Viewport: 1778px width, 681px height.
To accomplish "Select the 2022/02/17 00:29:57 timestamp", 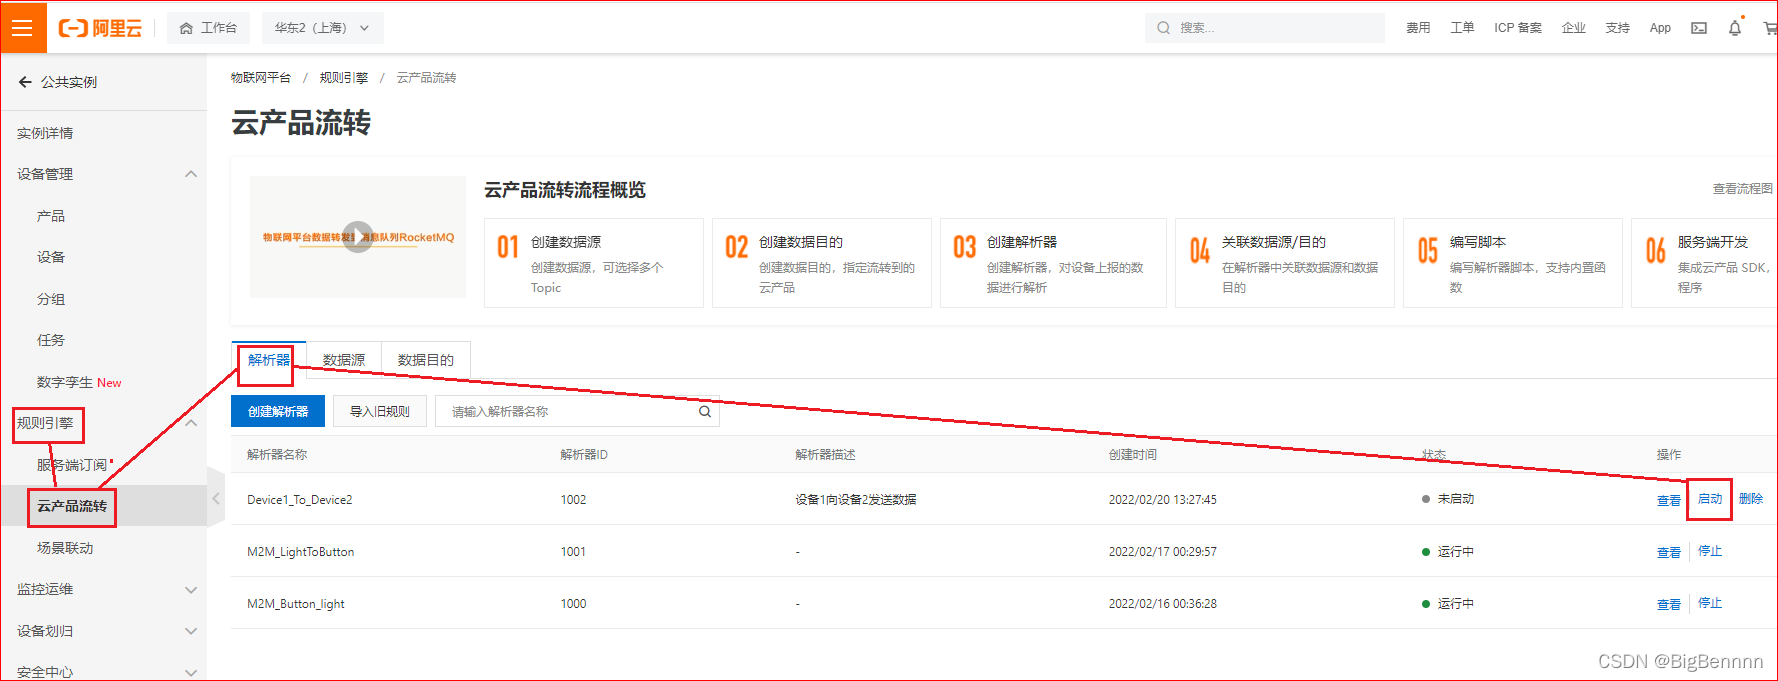I will (x=1163, y=551).
